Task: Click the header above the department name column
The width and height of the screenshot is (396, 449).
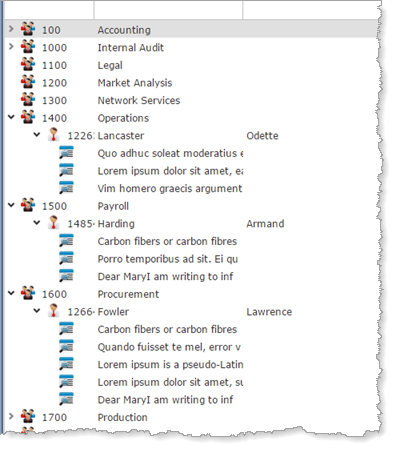Action: click(x=168, y=10)
